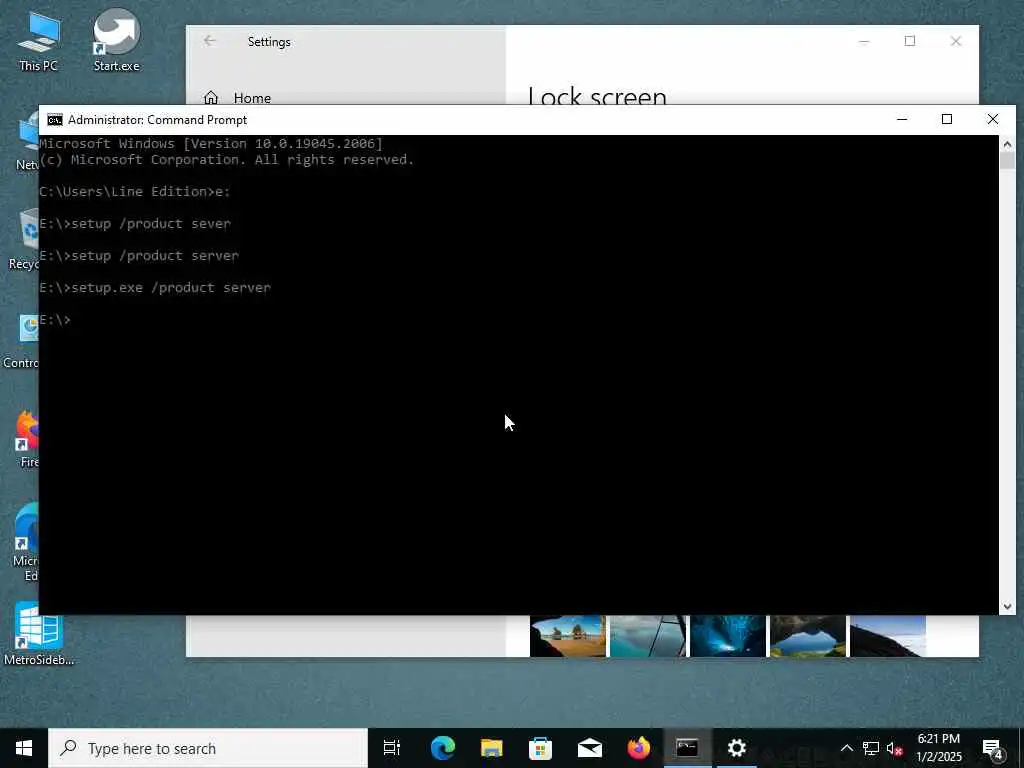Select the Settings gear on the taskbar
Viewport: 1024px width, 768px height.
[x=737, y=748]
